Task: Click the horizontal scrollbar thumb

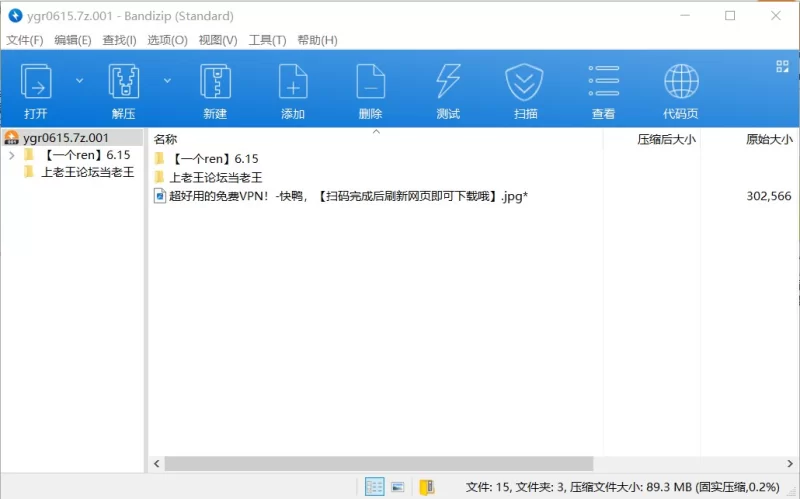Action: [379, 464]
